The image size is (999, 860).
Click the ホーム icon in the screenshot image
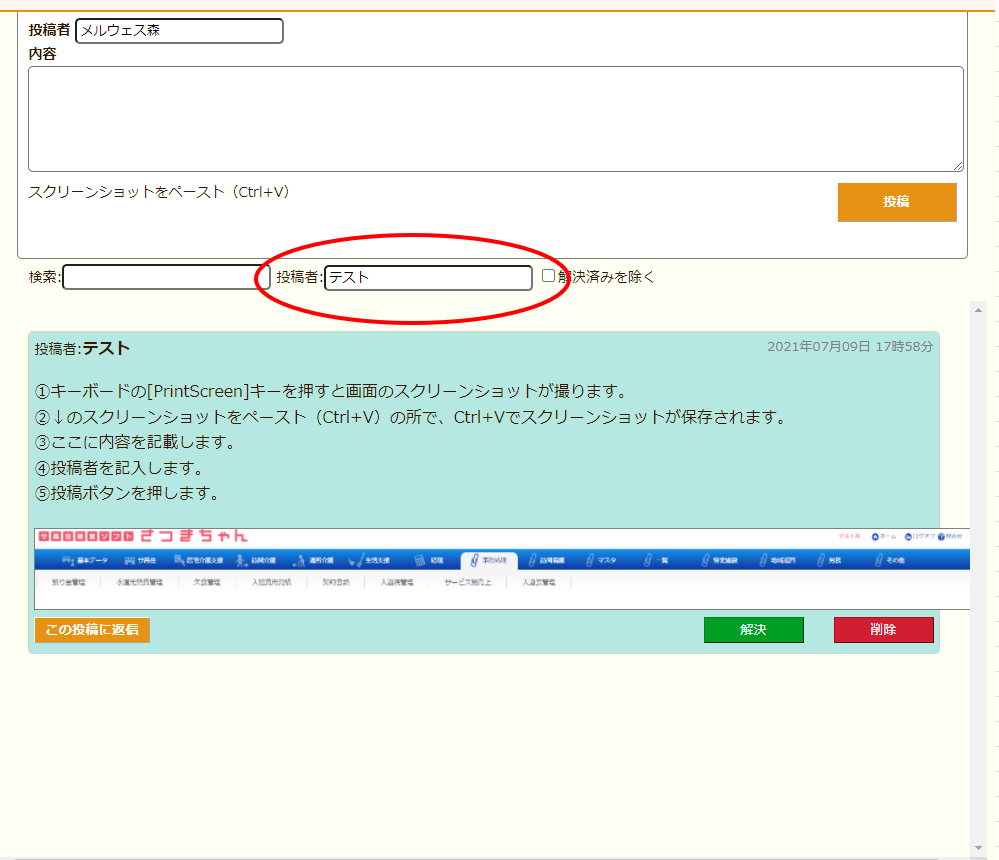[x=876, y=537]
